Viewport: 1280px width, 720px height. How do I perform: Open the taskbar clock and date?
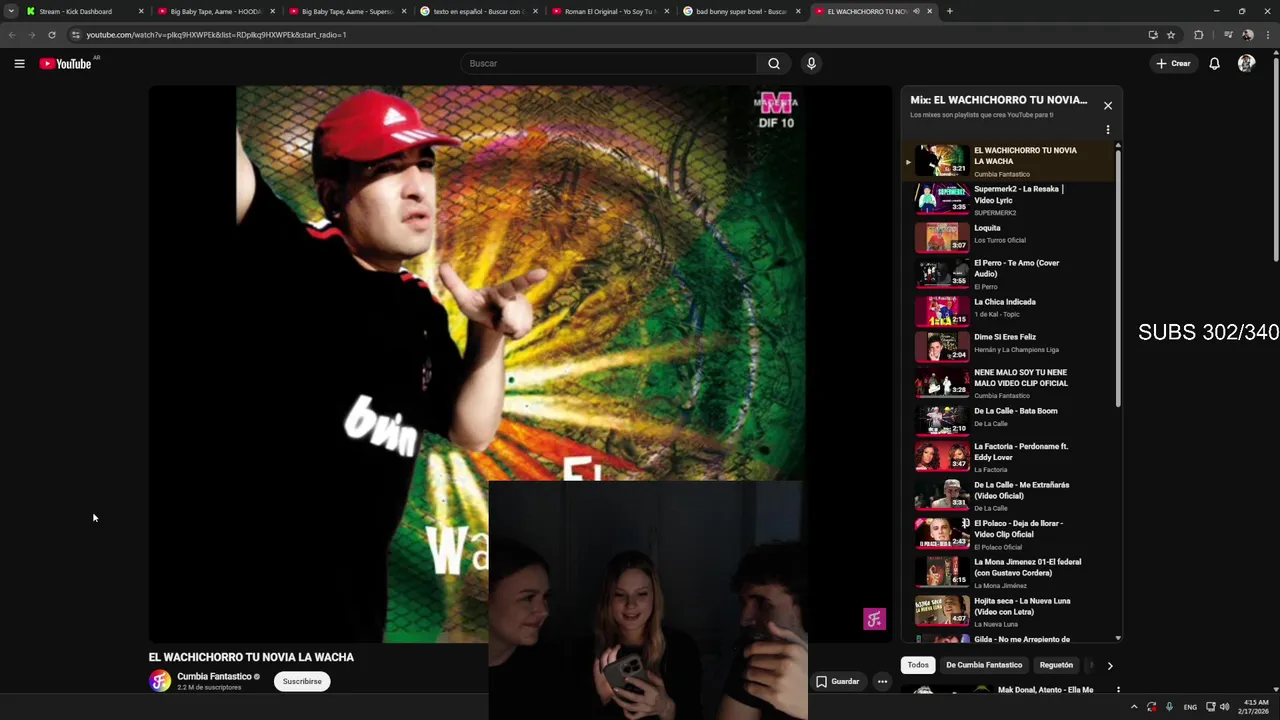tap(1255, 707)
